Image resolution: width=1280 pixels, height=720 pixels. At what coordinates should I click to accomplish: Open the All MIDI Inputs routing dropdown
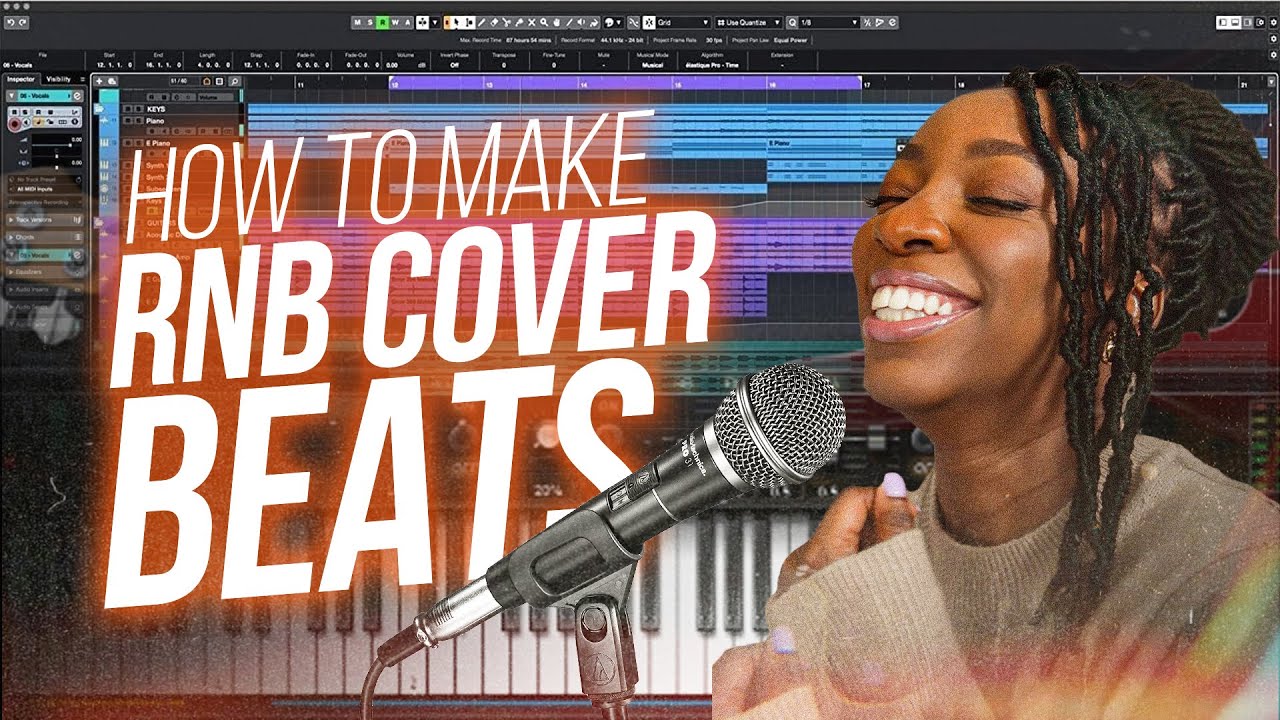pos(44,189)
